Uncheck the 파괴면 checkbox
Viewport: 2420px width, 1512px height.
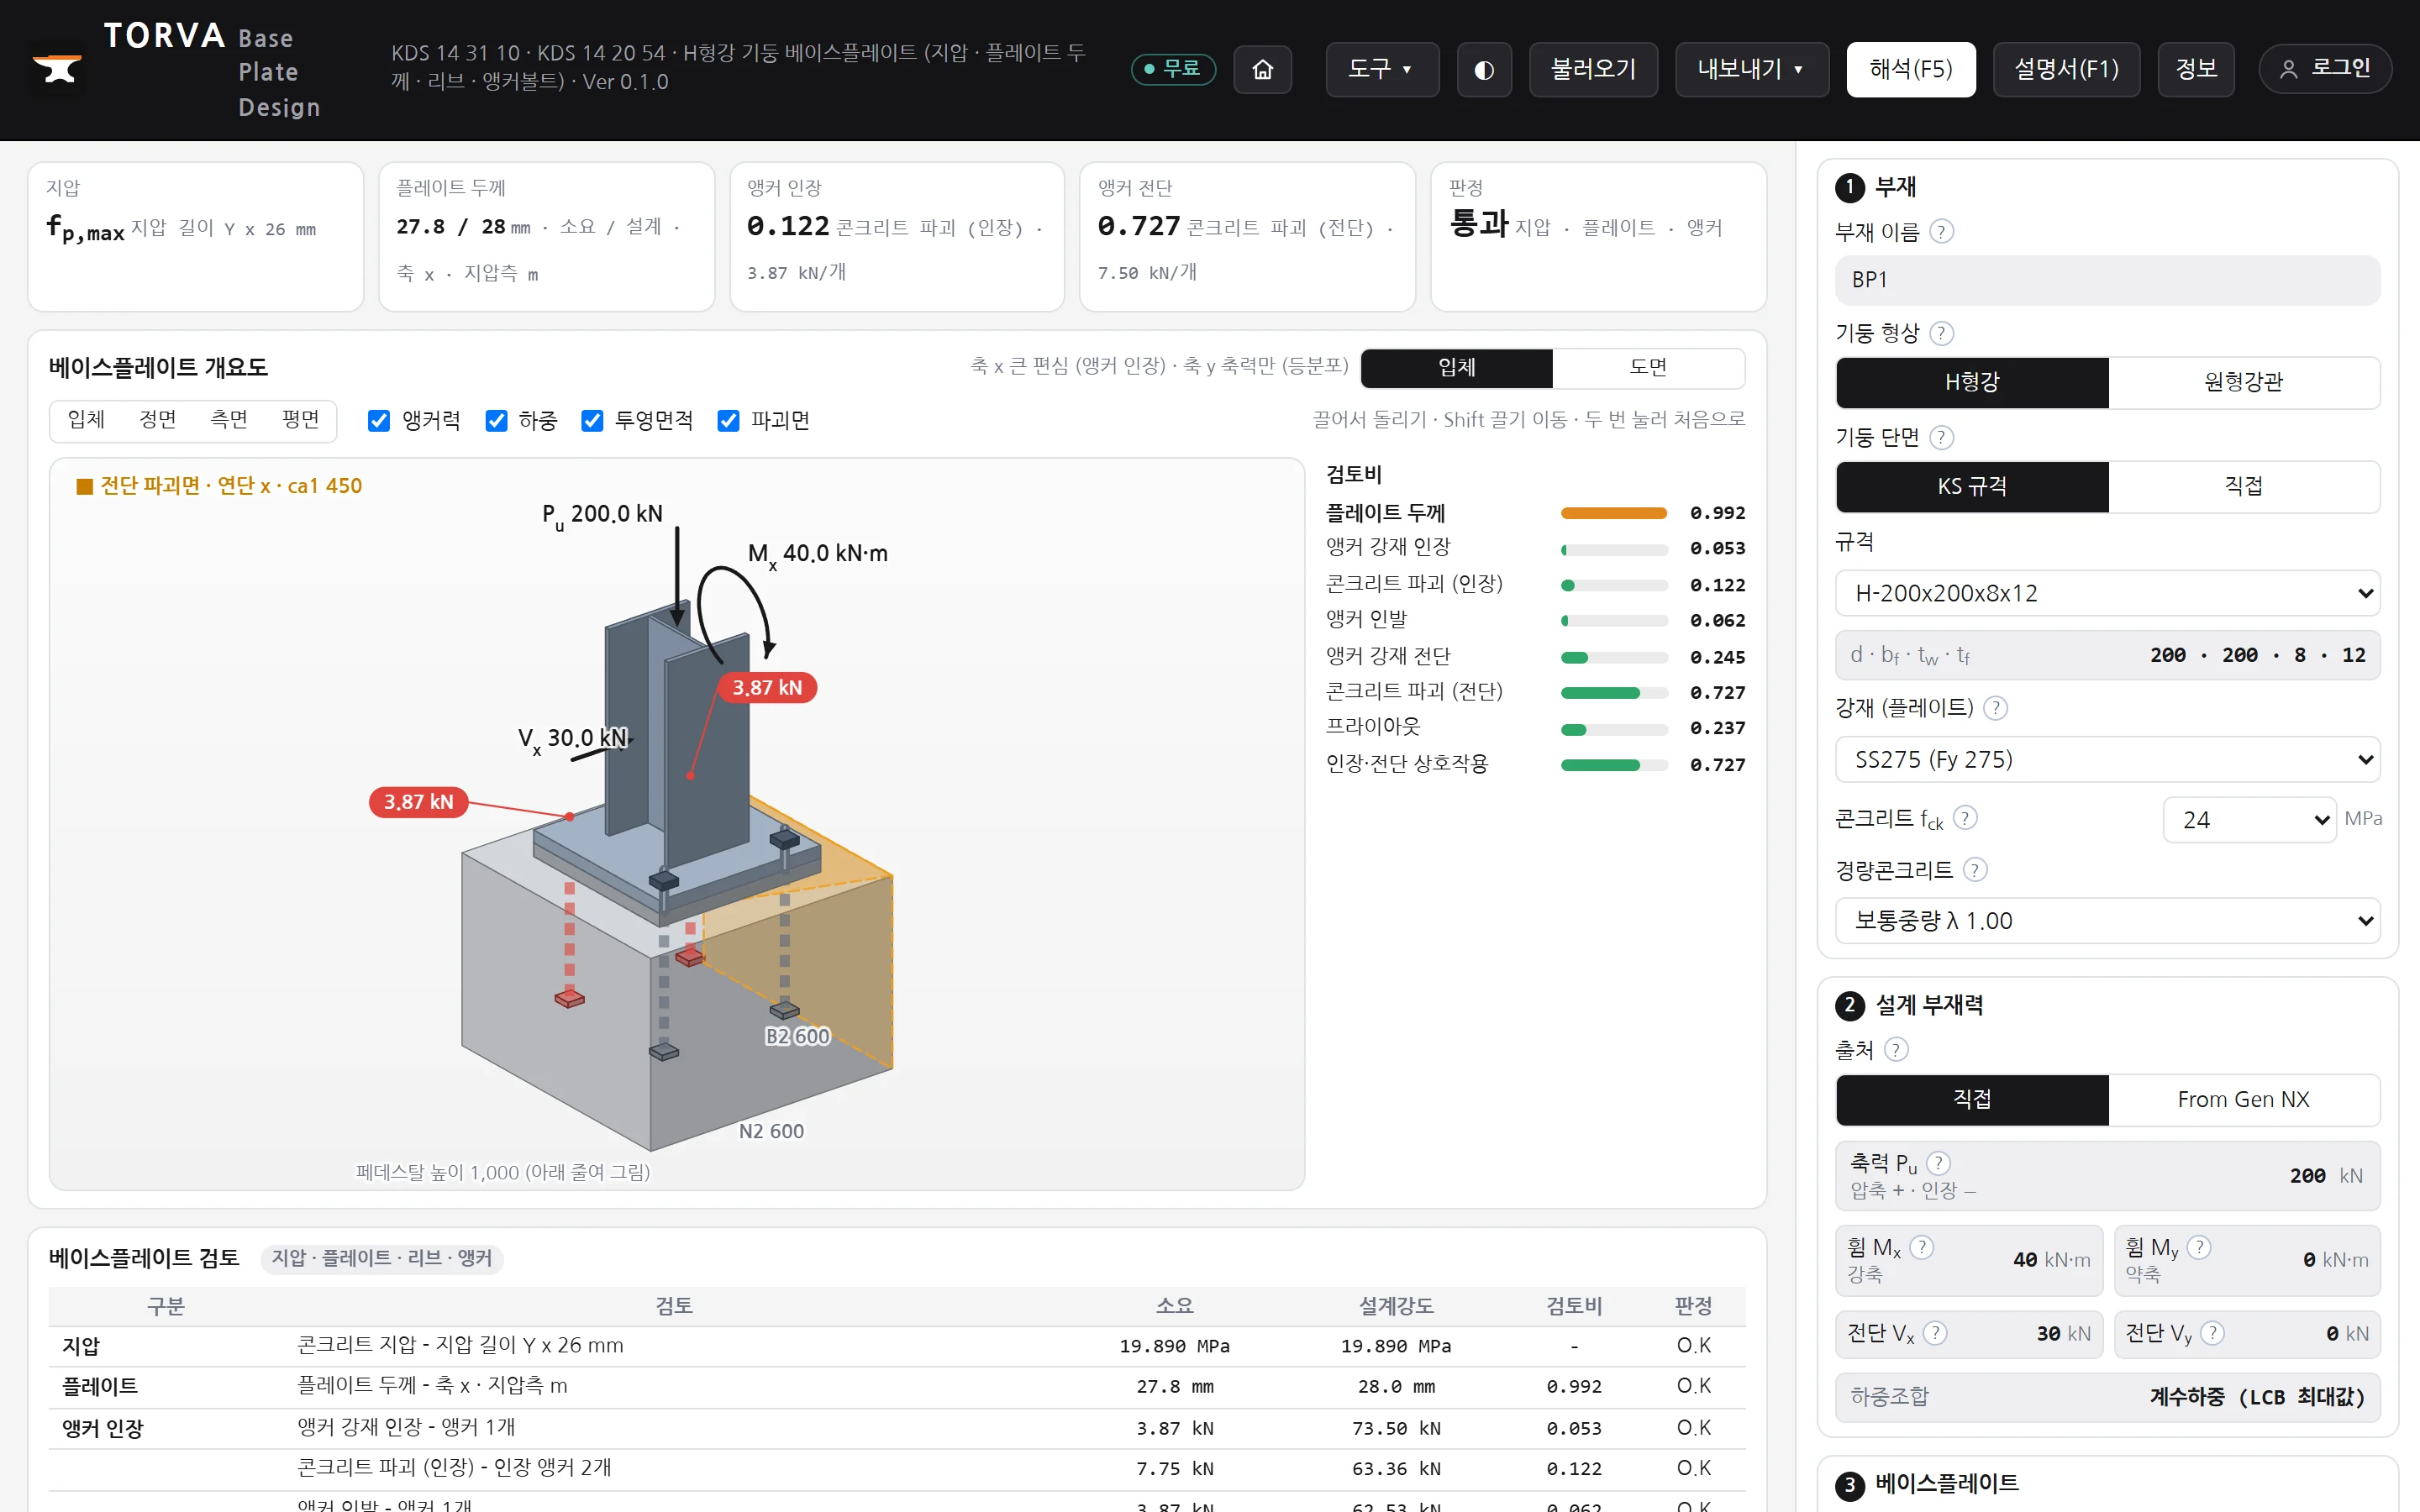pos(728,421)
